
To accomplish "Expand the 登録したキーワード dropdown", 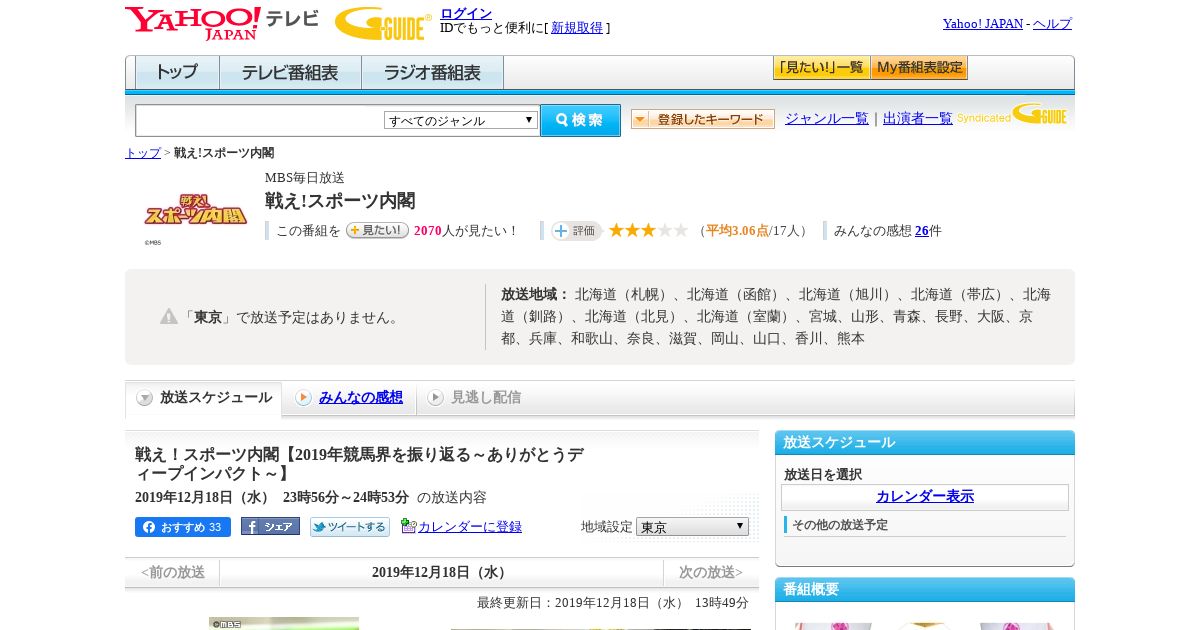I will 703,119.
